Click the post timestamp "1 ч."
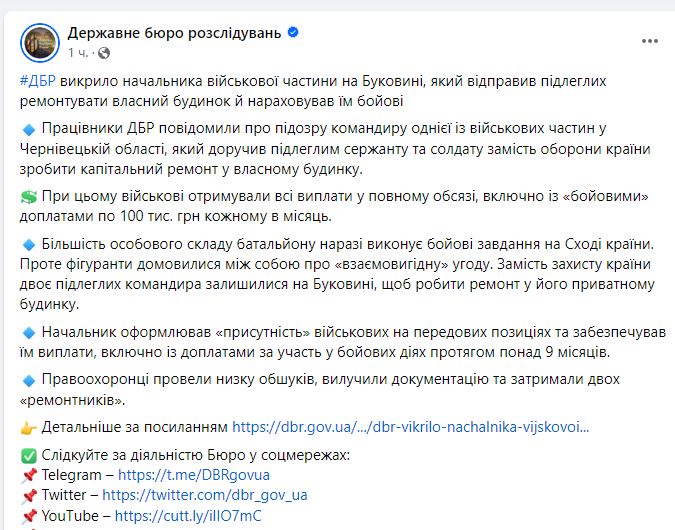This screenshot has height=530, width=675. pos(80,52)
